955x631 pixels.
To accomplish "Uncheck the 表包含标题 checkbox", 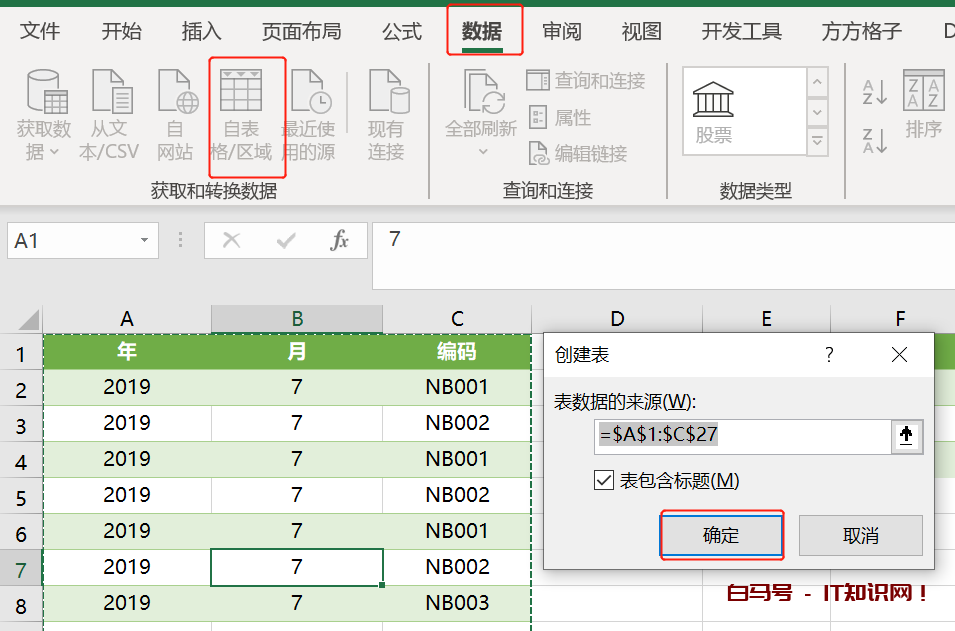I will coord(603,480).
